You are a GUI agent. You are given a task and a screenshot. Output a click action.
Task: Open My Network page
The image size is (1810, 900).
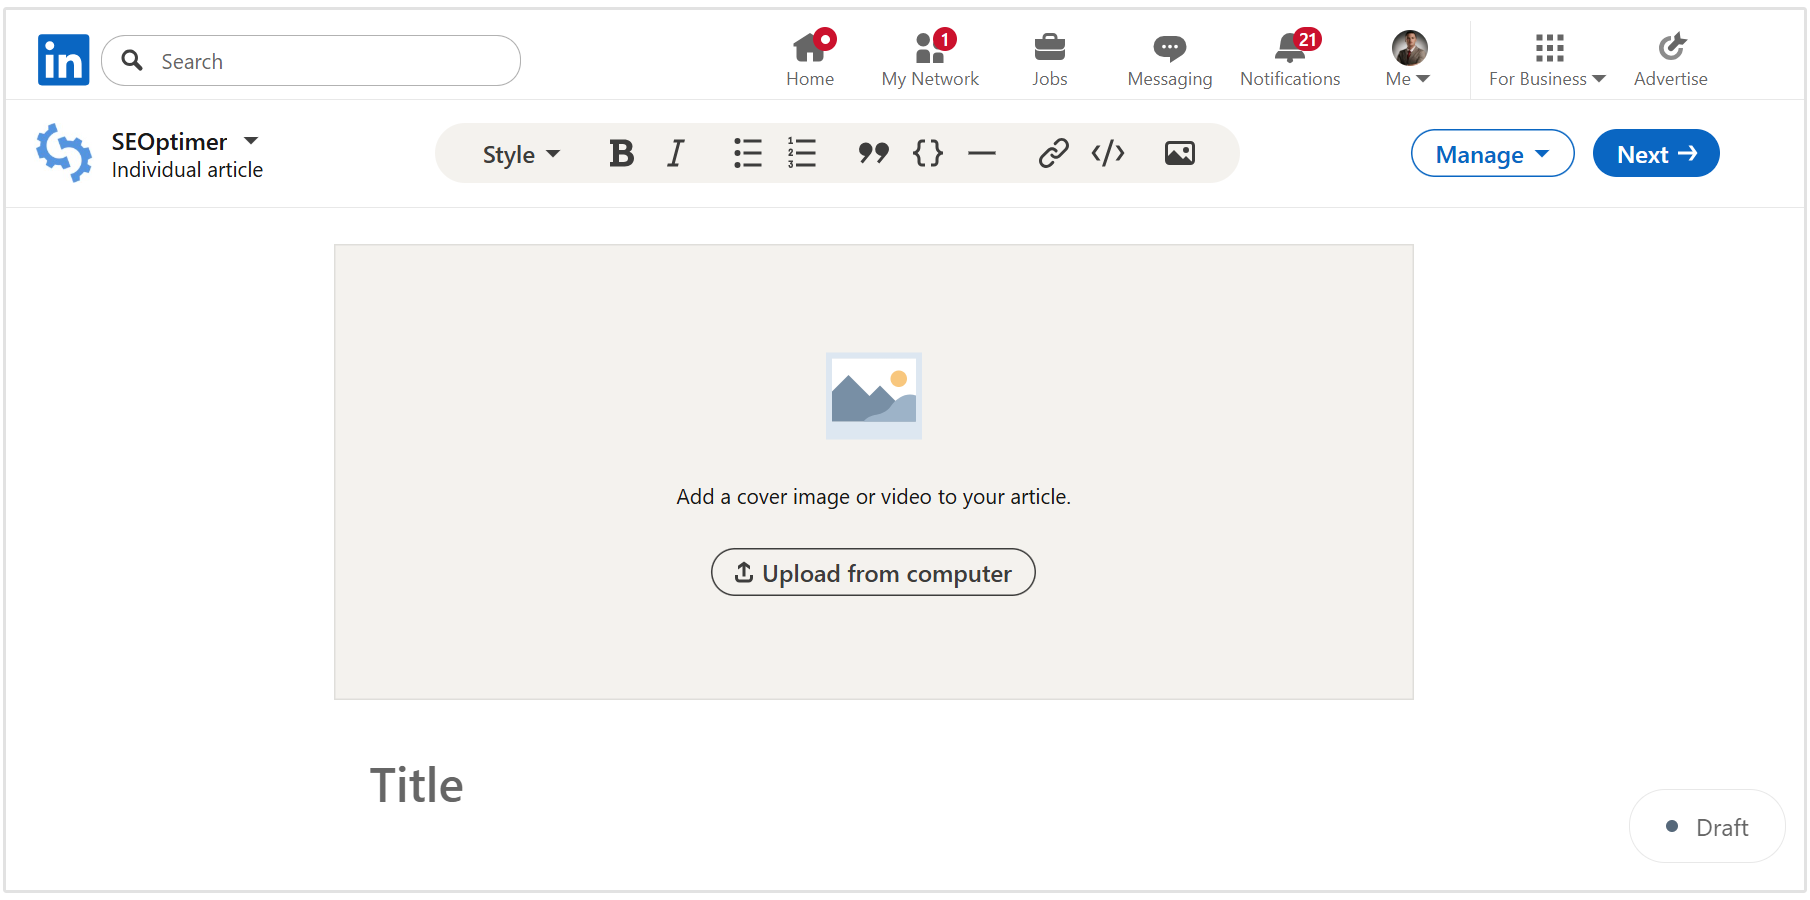[930, 59]
